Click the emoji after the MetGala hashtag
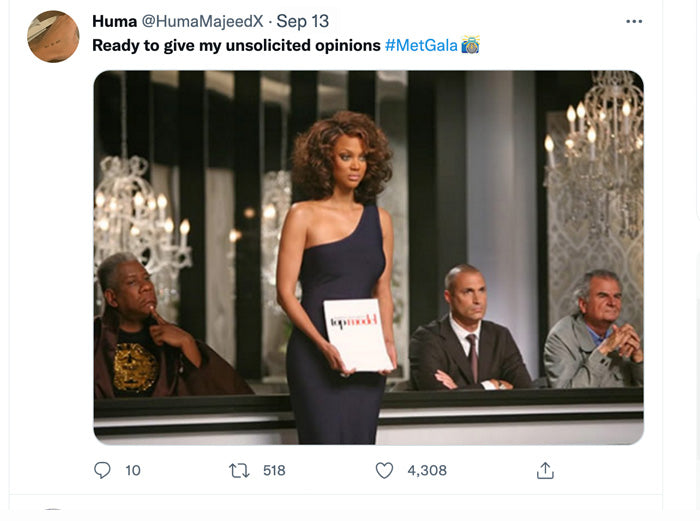This screenshot has width=700, height=521. click(x=470, y=45)
